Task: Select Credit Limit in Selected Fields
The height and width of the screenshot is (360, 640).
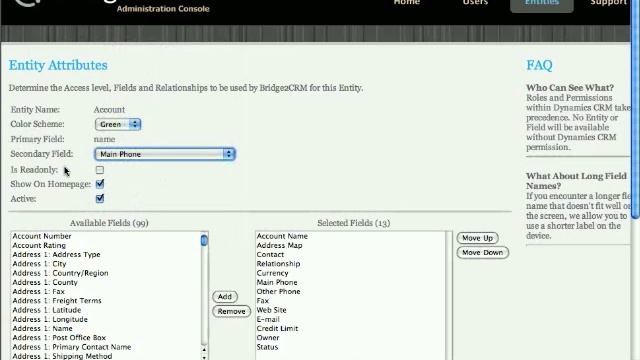Action: pos(351,329)
